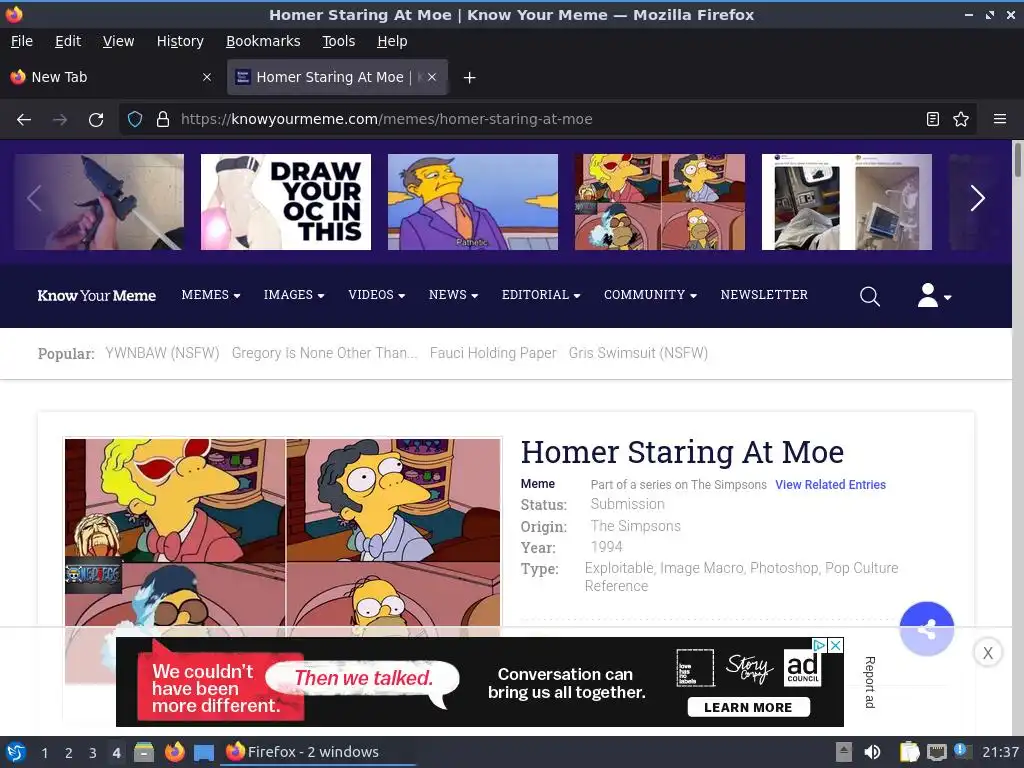The width and height of the screenshot is (1024, 768).
Task: Click the forward navigation arrow
Action: pyautogui.click(x=60, y=120)
